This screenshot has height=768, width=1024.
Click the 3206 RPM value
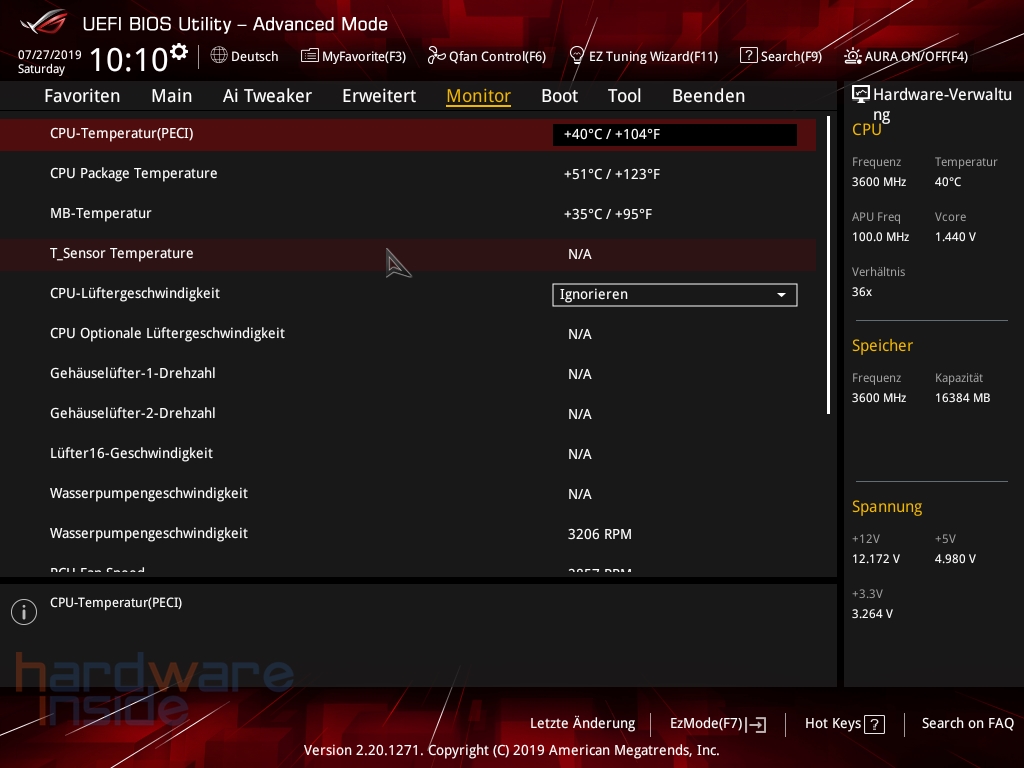click(600, 534)
